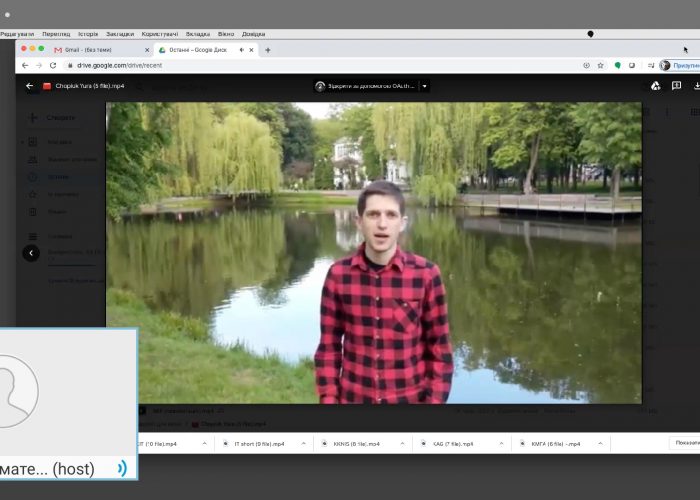
Task: Click the add to Drive icon
Action: pos(655,86)
